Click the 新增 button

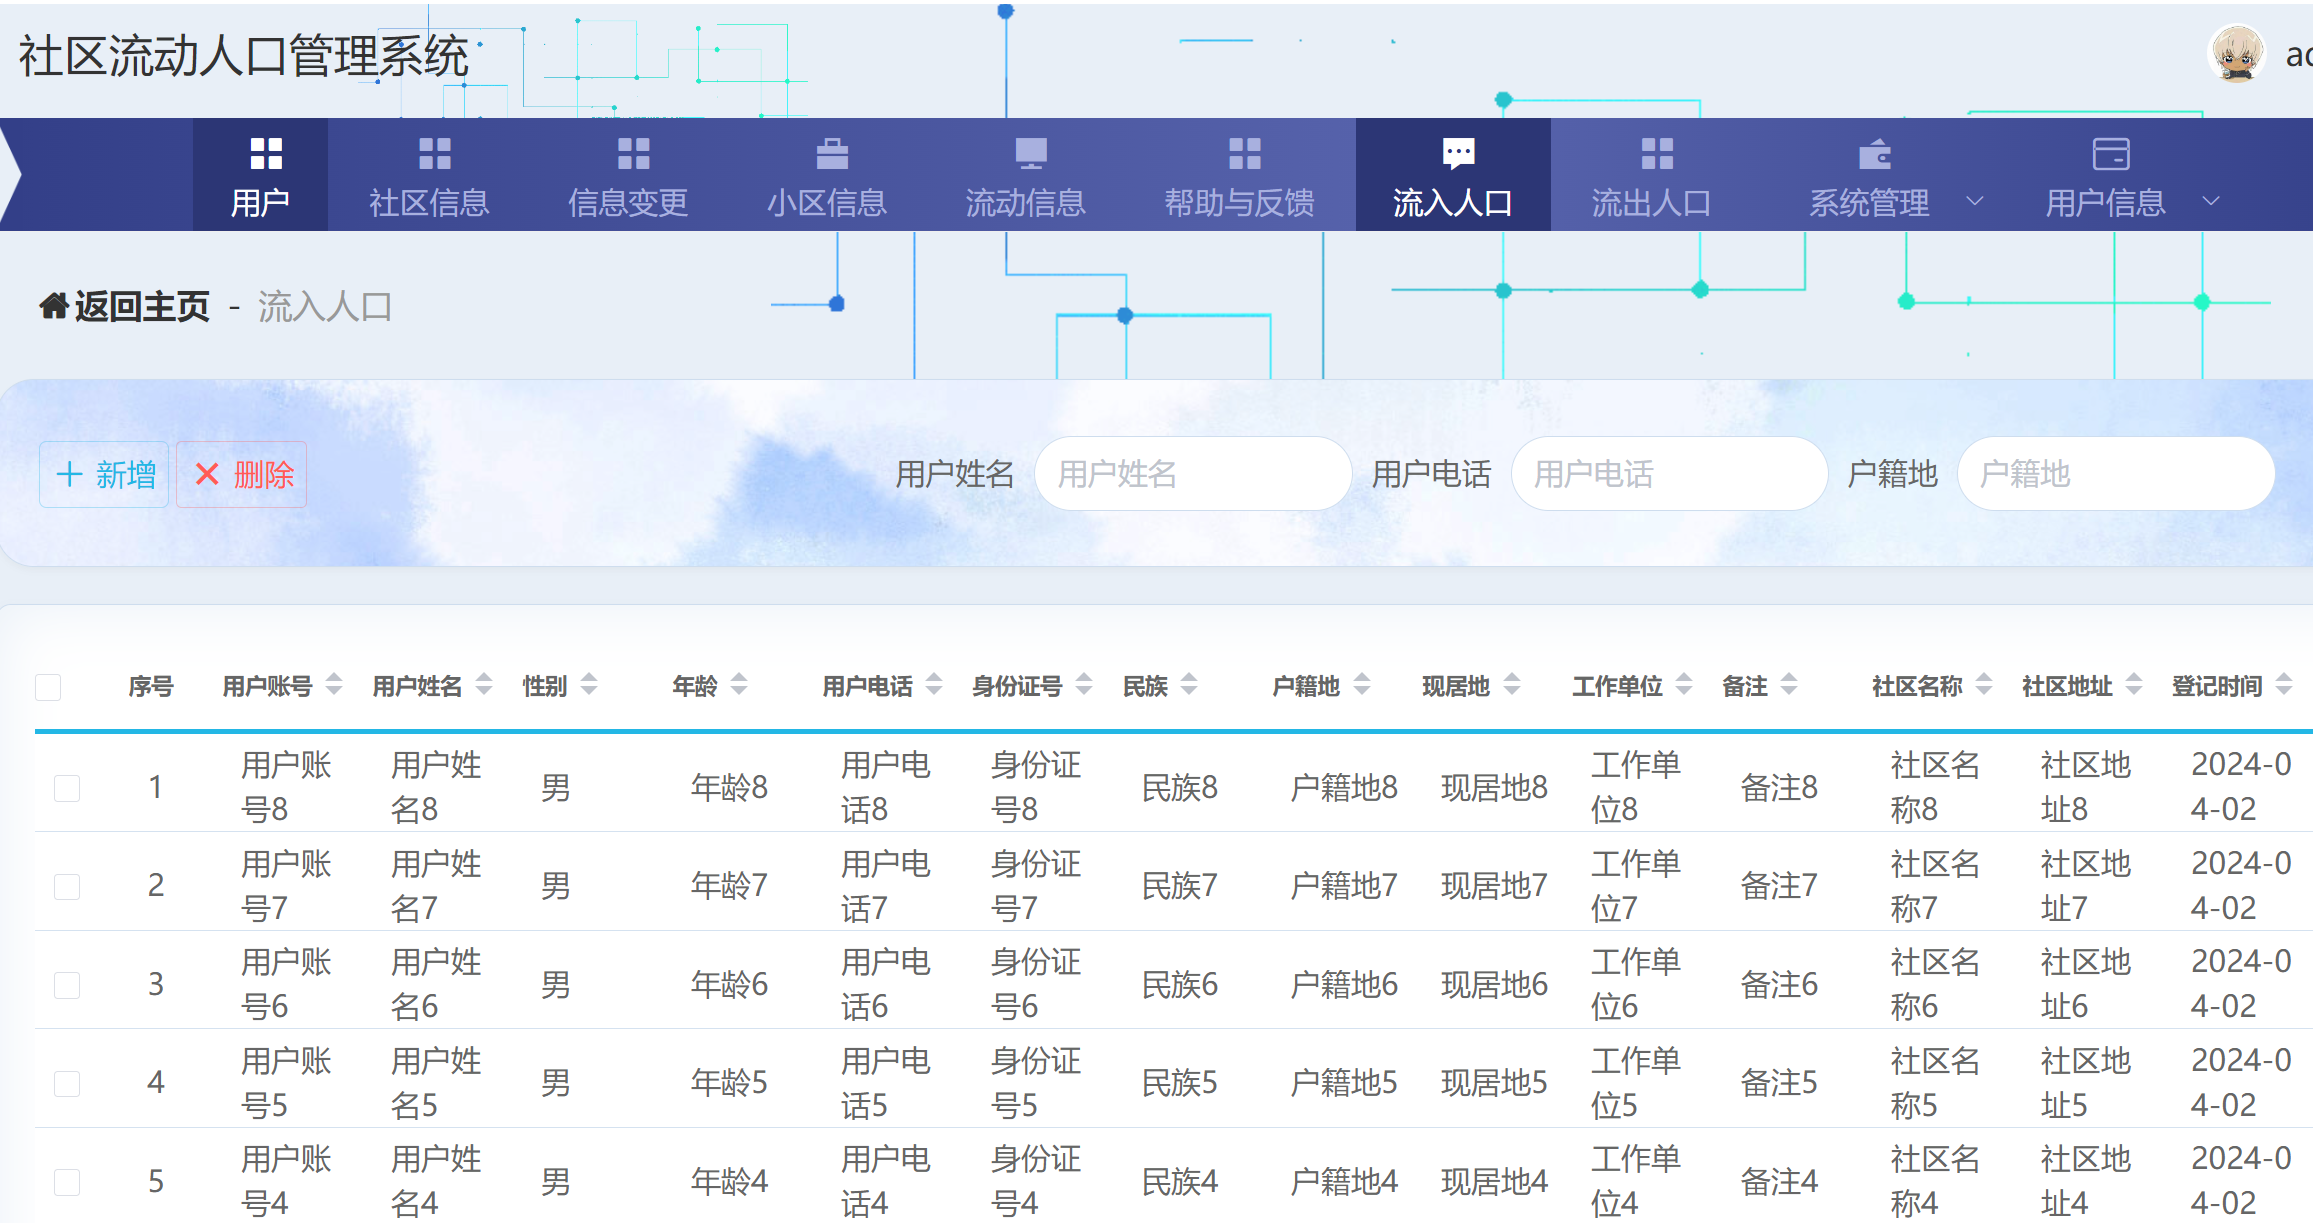pos(104,474)
